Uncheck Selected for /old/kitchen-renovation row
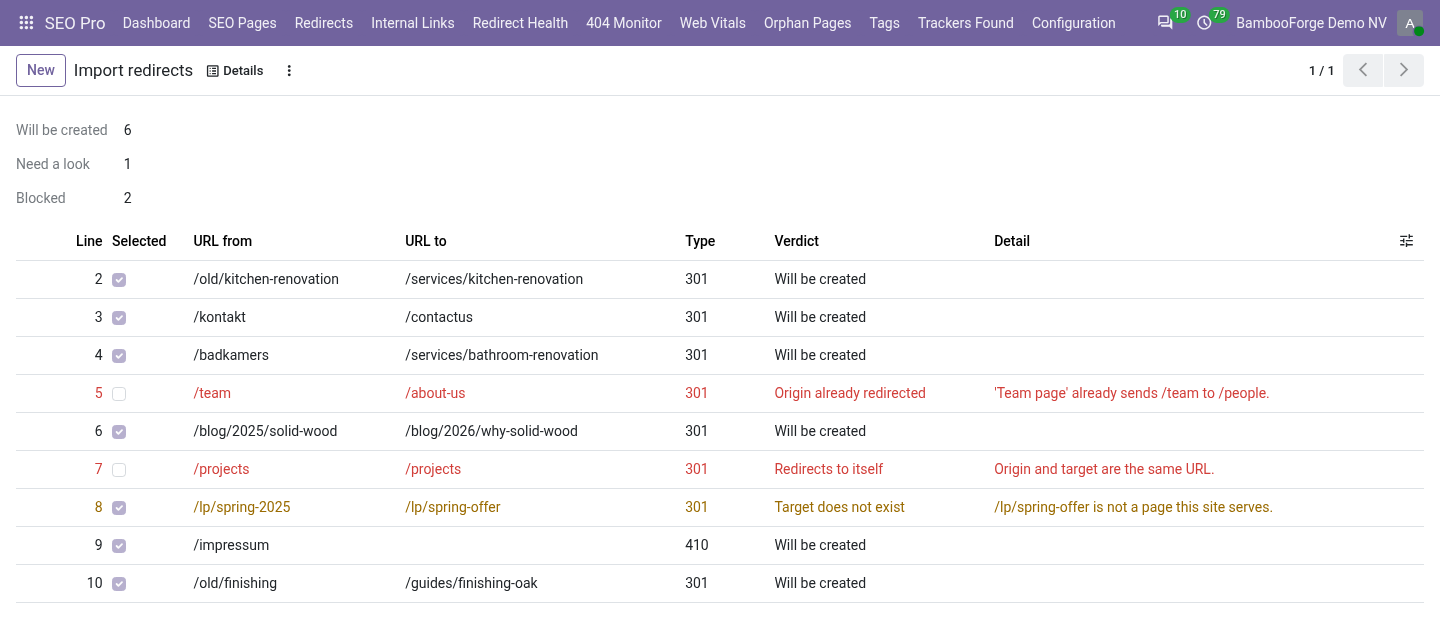 pos(119,280)
